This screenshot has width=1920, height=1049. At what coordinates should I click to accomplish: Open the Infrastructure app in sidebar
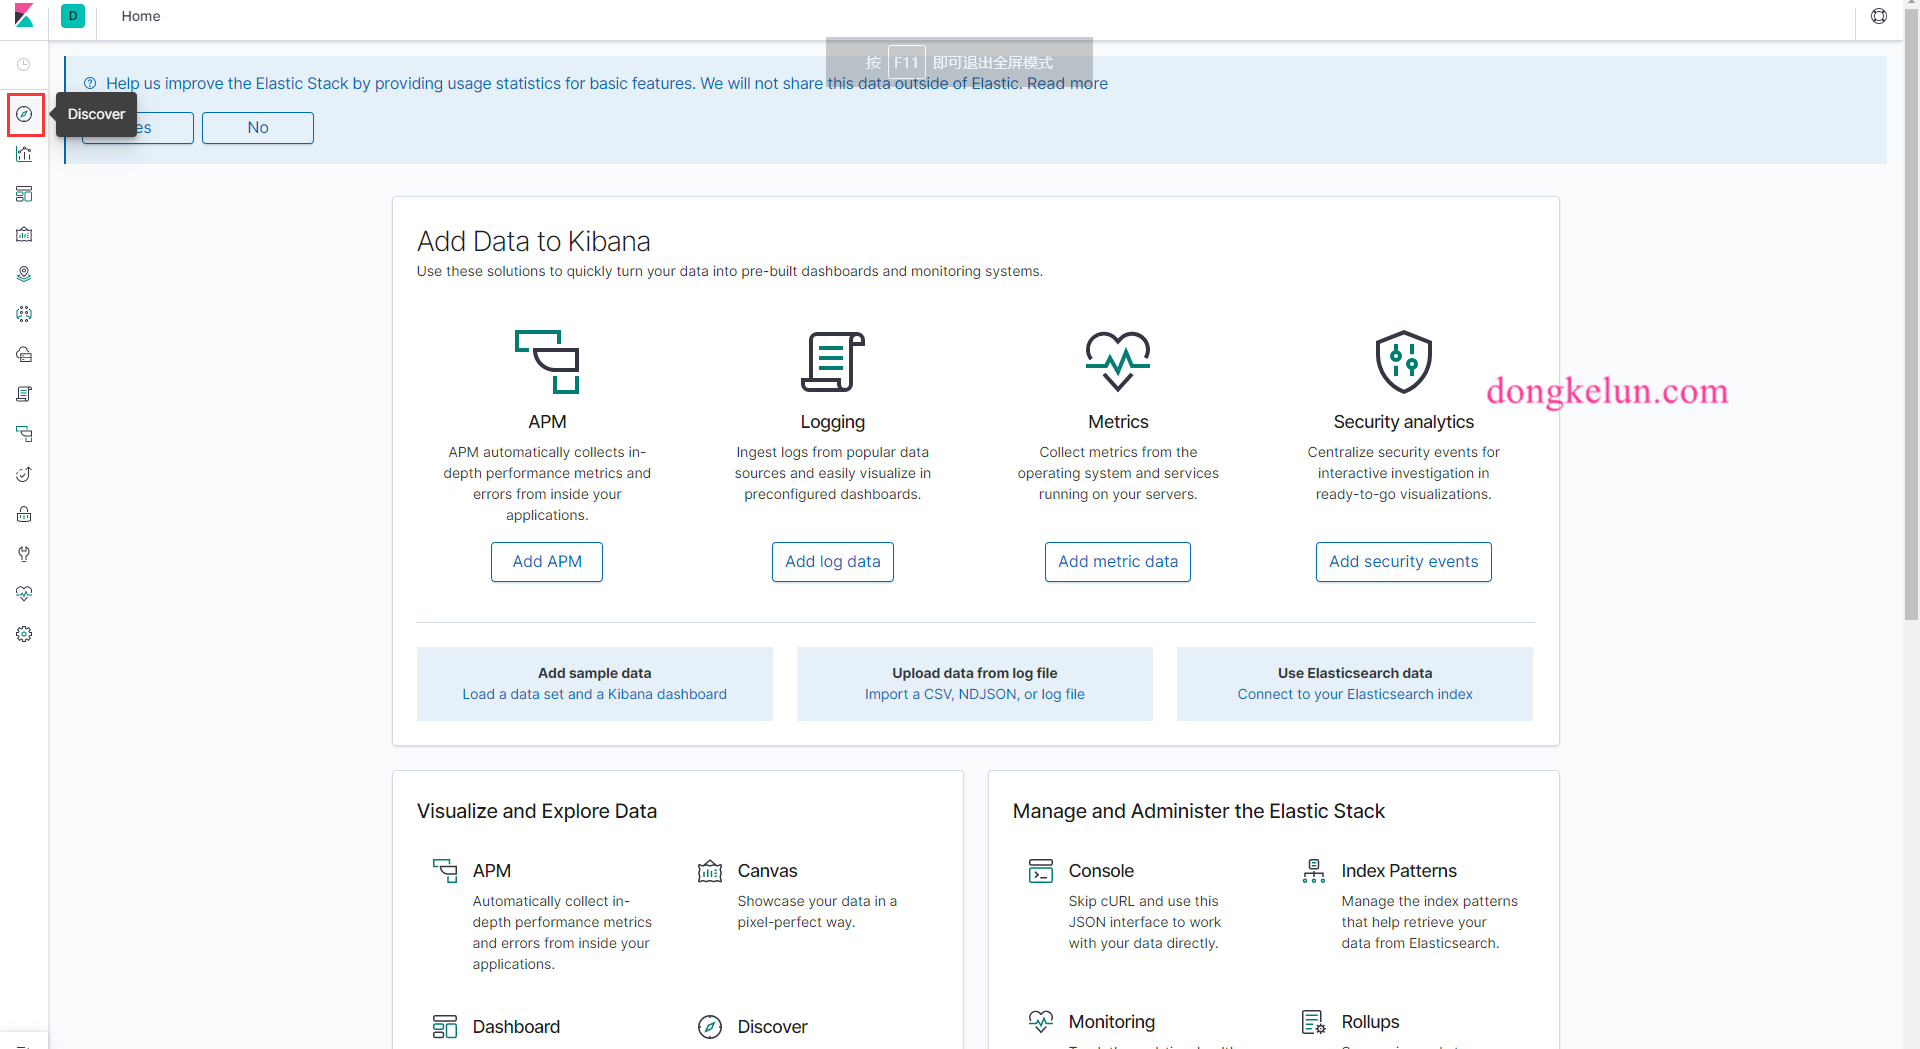coord(24,354)
